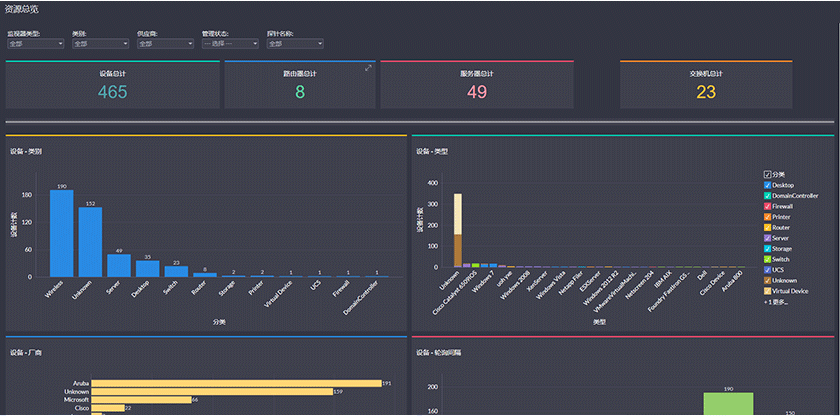This screenshot has height=417, width=840.
Task: Select the Unknown bar showing 152 in 设备-类别
Action: click(x=91, y=242)
